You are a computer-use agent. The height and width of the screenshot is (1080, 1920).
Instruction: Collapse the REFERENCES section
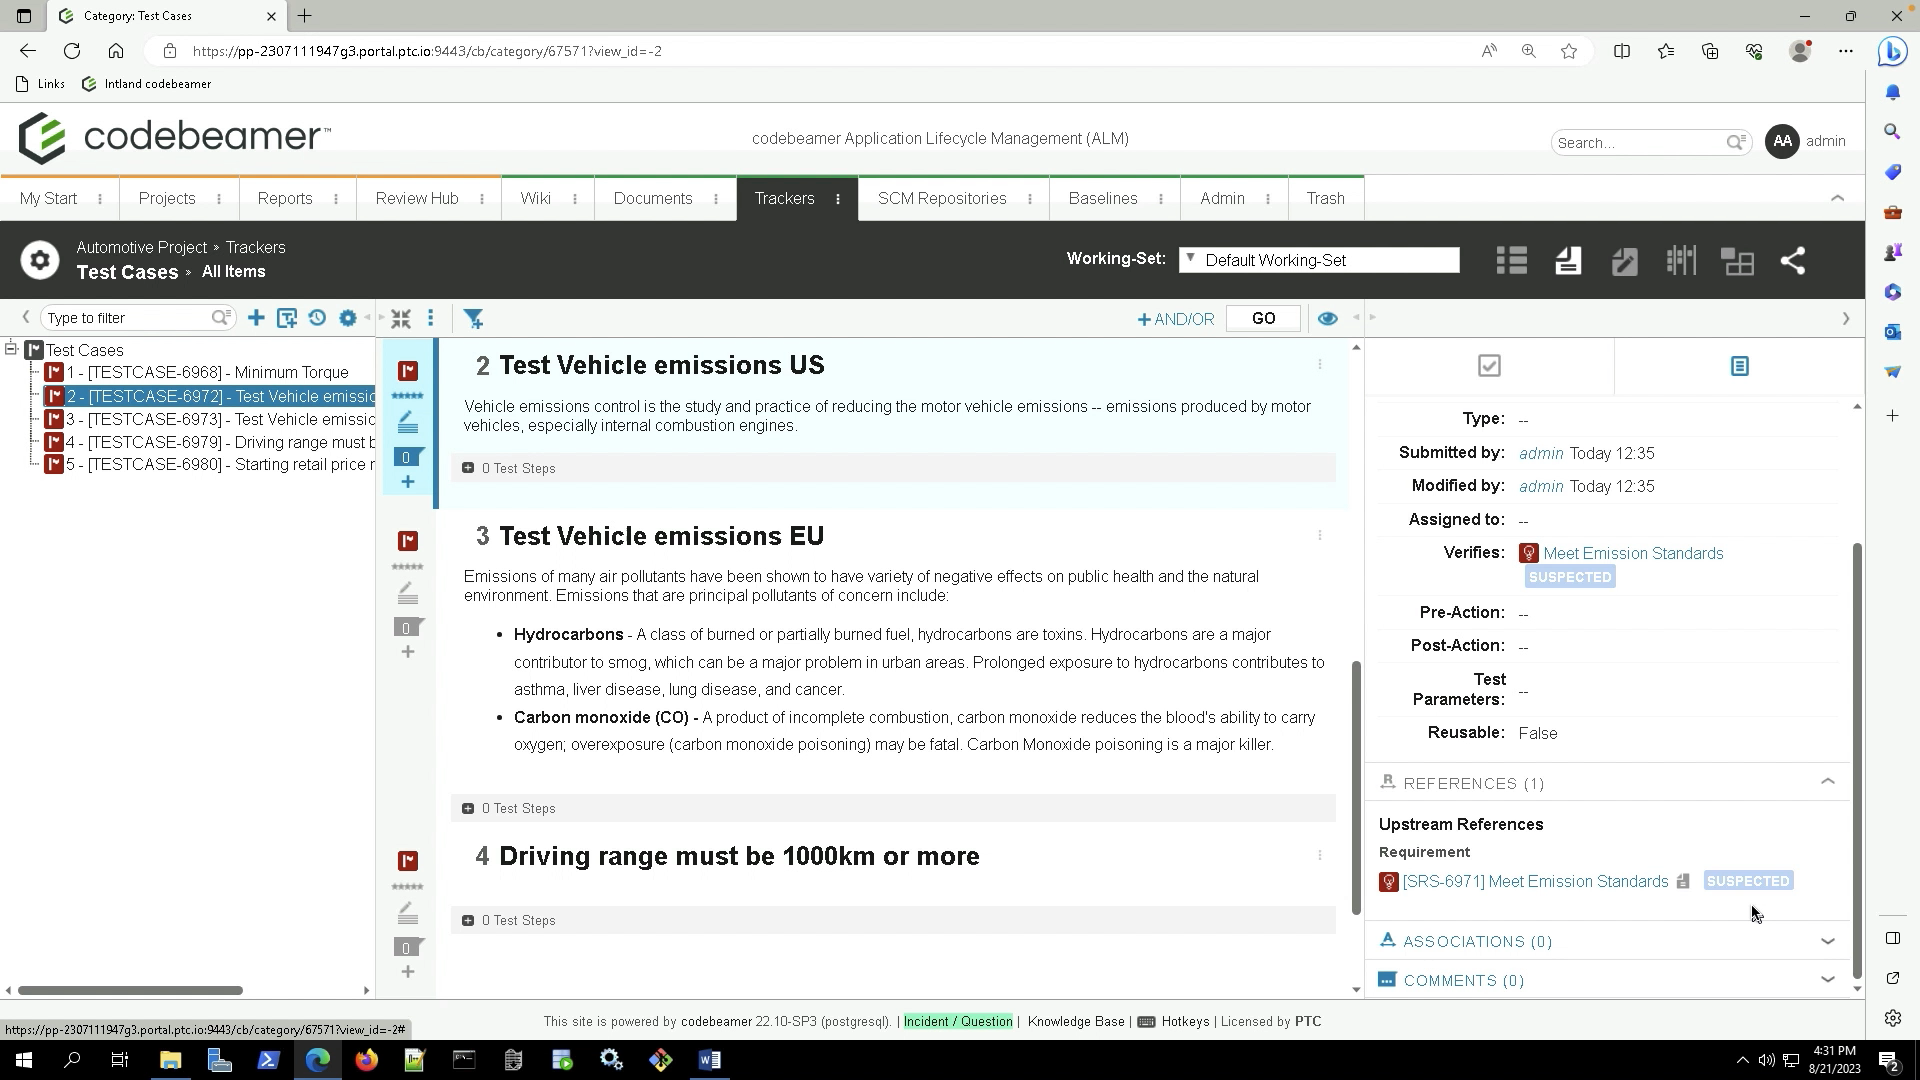coord(1827,782)
